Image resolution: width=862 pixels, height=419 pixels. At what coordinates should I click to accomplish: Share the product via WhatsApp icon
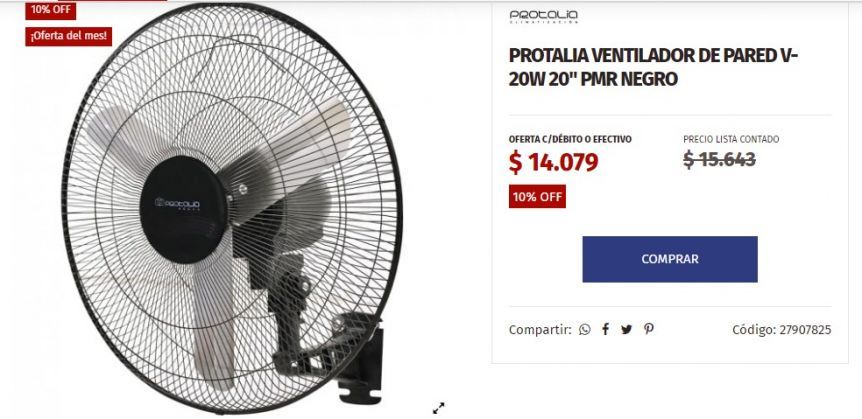[585, 330]
